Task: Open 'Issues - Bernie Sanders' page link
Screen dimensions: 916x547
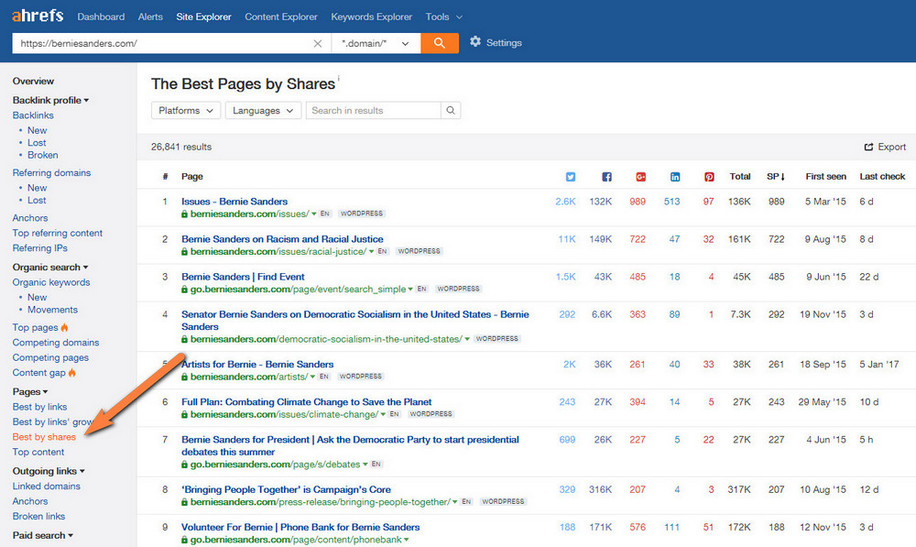Action: [234, 202]
